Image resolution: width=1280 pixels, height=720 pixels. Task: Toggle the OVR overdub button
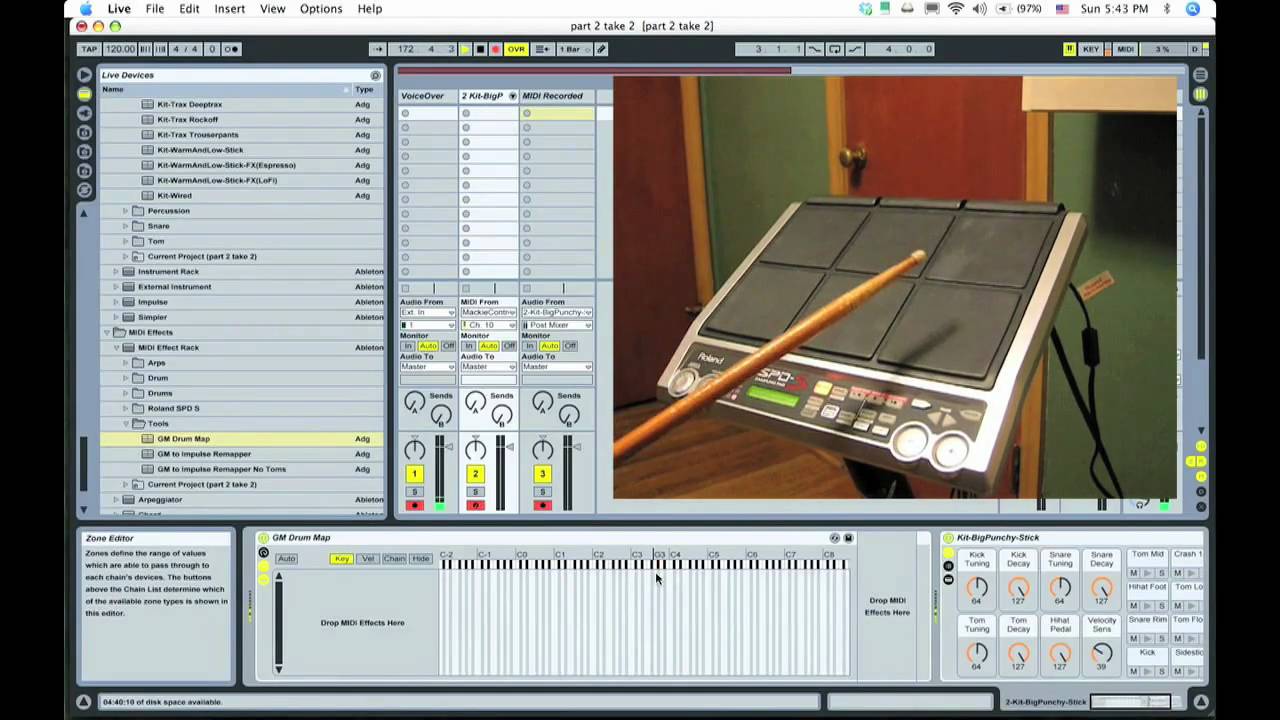tap(516, 49)
